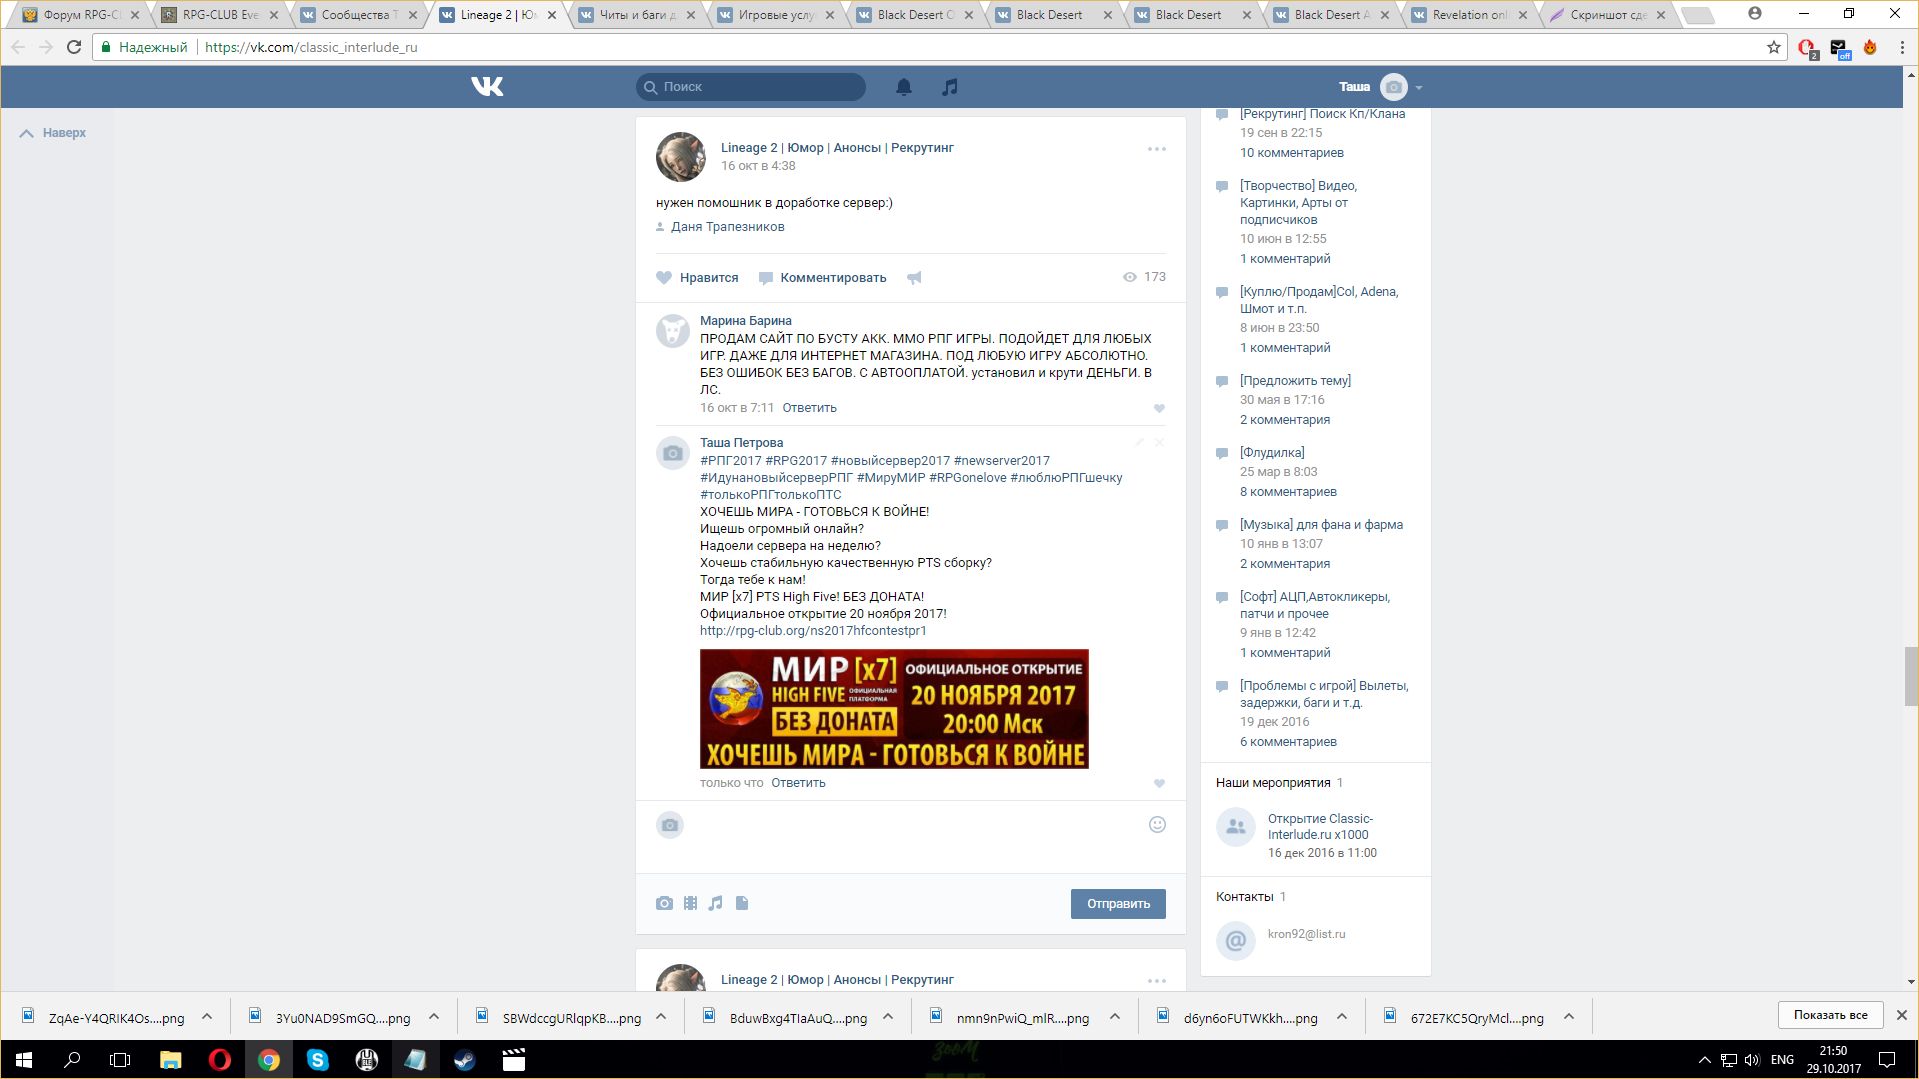The image size is (1919, 1079).
Task: Click the taskbar volume icon
Action: (1752, 1060)
